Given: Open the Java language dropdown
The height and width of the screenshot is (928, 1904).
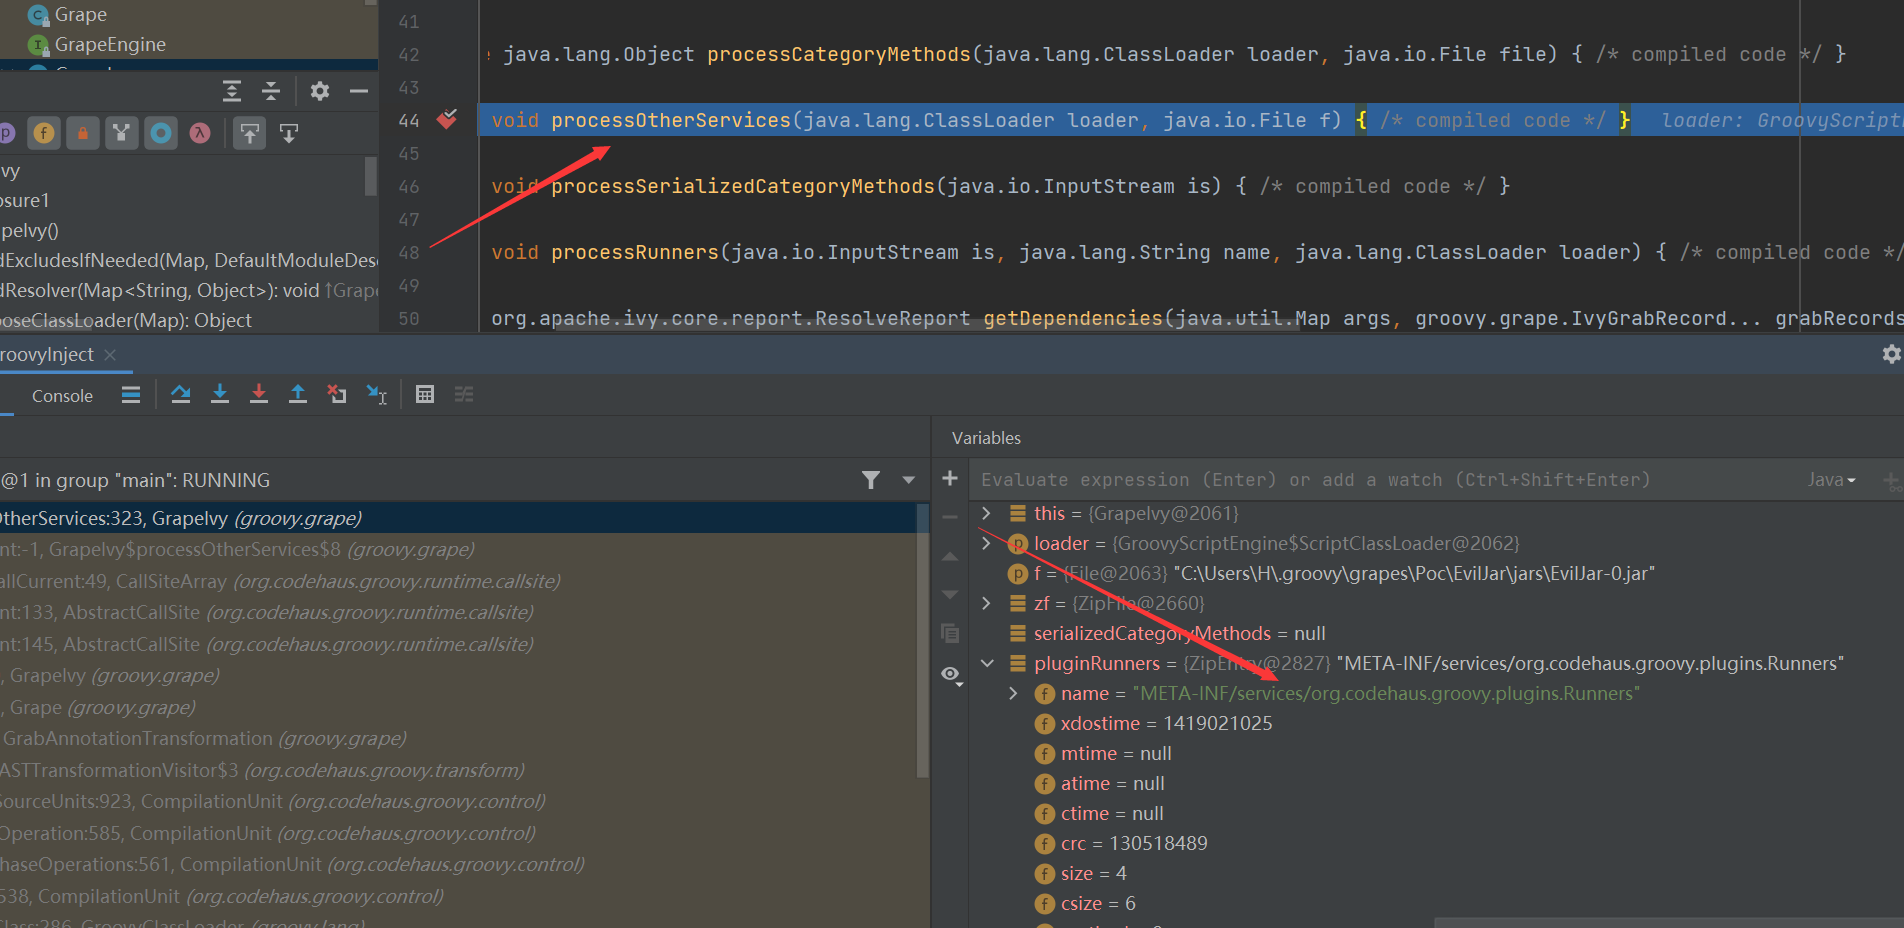Looking at the screenshot, I should 1830,480.
